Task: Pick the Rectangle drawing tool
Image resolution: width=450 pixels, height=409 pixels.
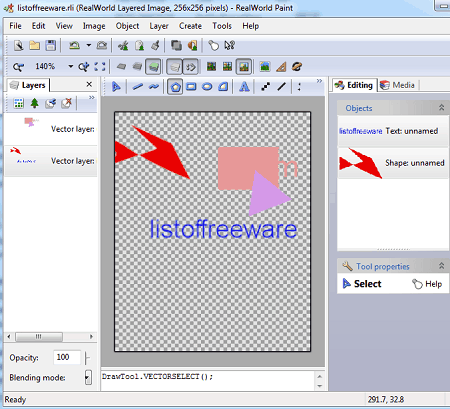Action: 191,87
